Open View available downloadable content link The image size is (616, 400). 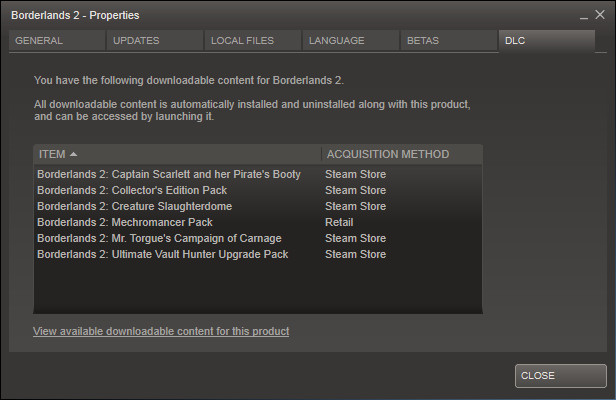pyautogui.click(x=161, y=331)
